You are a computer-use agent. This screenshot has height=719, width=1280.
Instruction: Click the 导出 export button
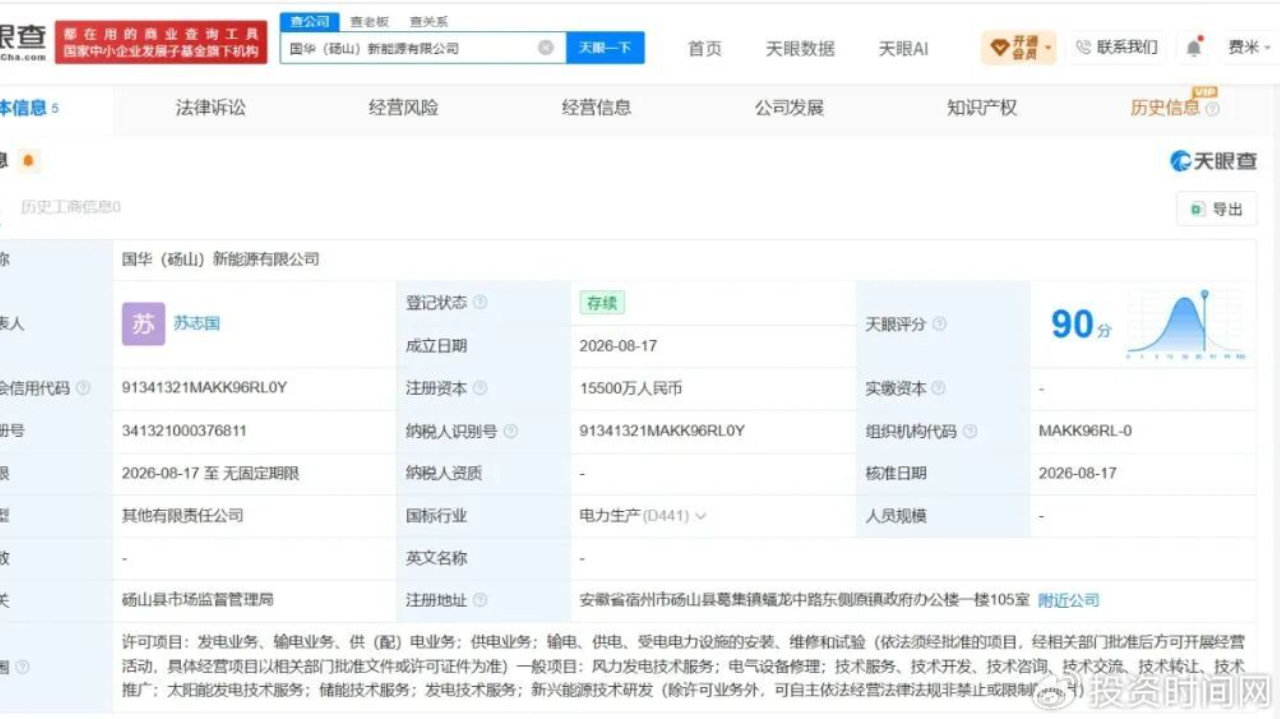coord(1216,209)
